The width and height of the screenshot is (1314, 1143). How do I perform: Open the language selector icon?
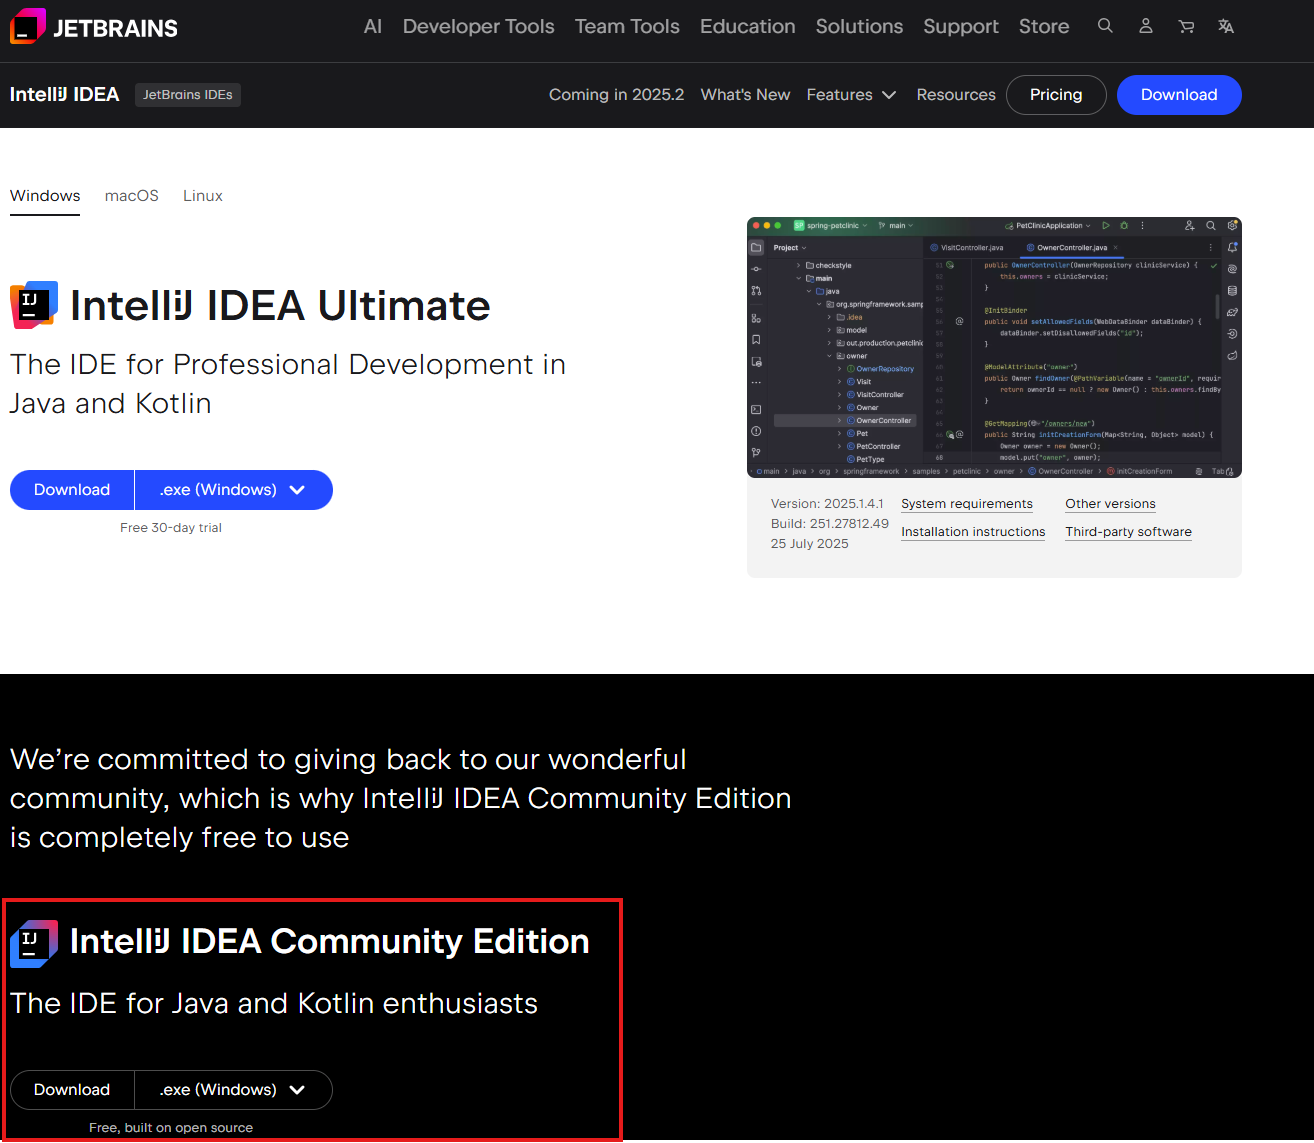point(1226,26)
